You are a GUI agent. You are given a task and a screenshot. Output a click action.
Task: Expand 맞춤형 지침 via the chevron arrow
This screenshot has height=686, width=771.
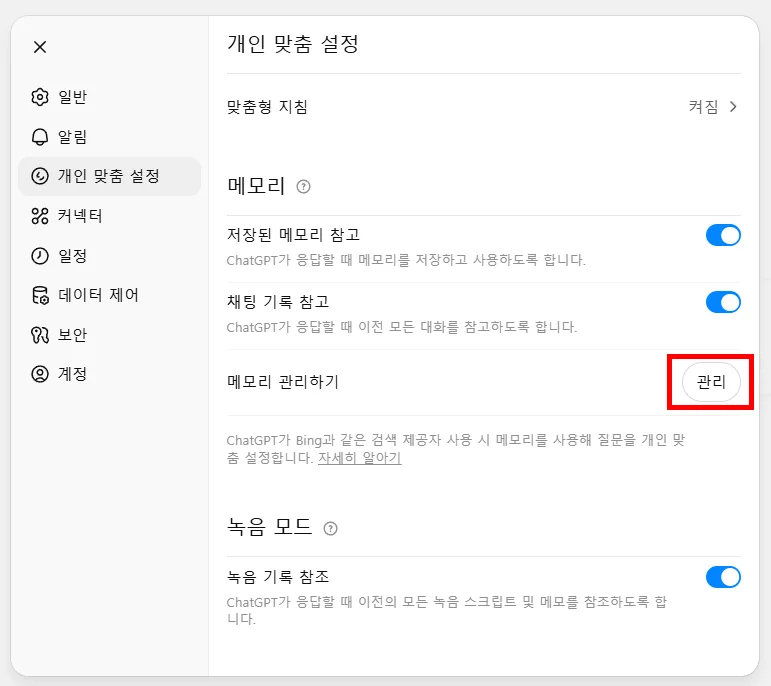tap(733, 107)
